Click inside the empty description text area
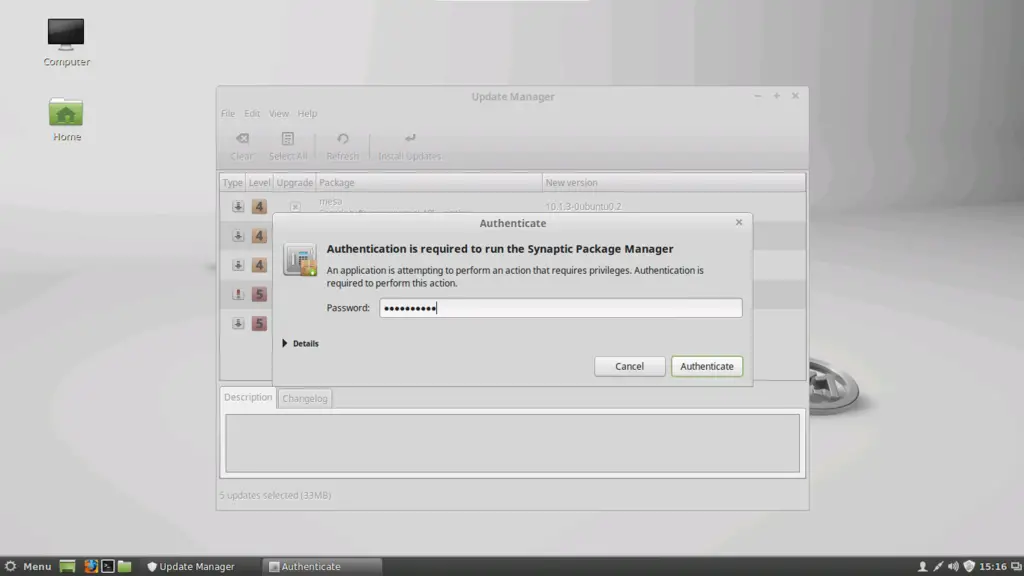The height and width of the screenshot is (576, 1024). [x=513, y=443]
